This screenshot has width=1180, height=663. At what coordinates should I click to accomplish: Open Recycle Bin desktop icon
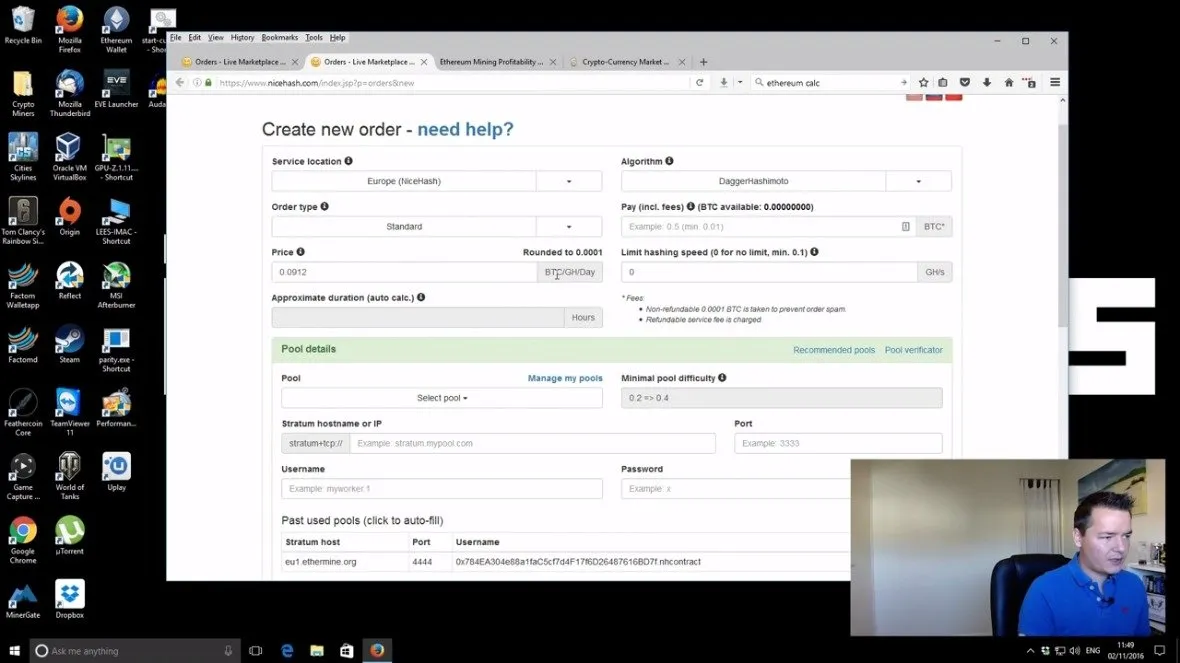23,25
